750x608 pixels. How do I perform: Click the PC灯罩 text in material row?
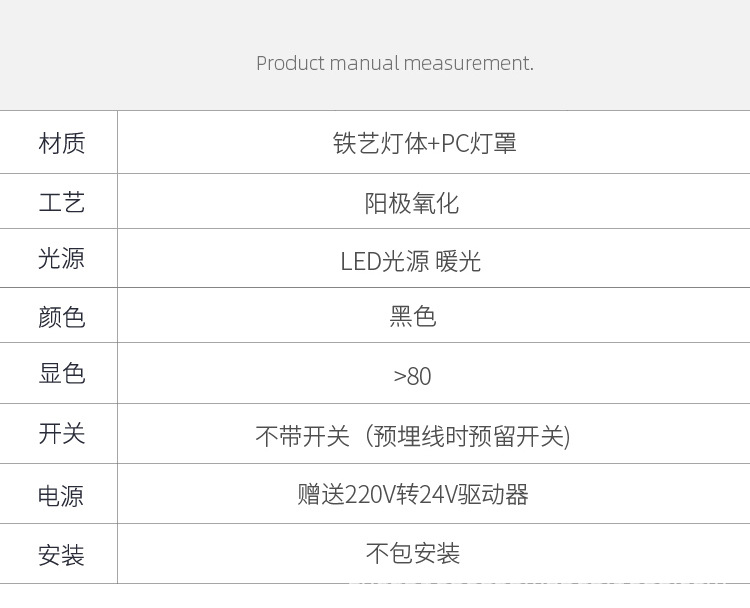point(479,143)
